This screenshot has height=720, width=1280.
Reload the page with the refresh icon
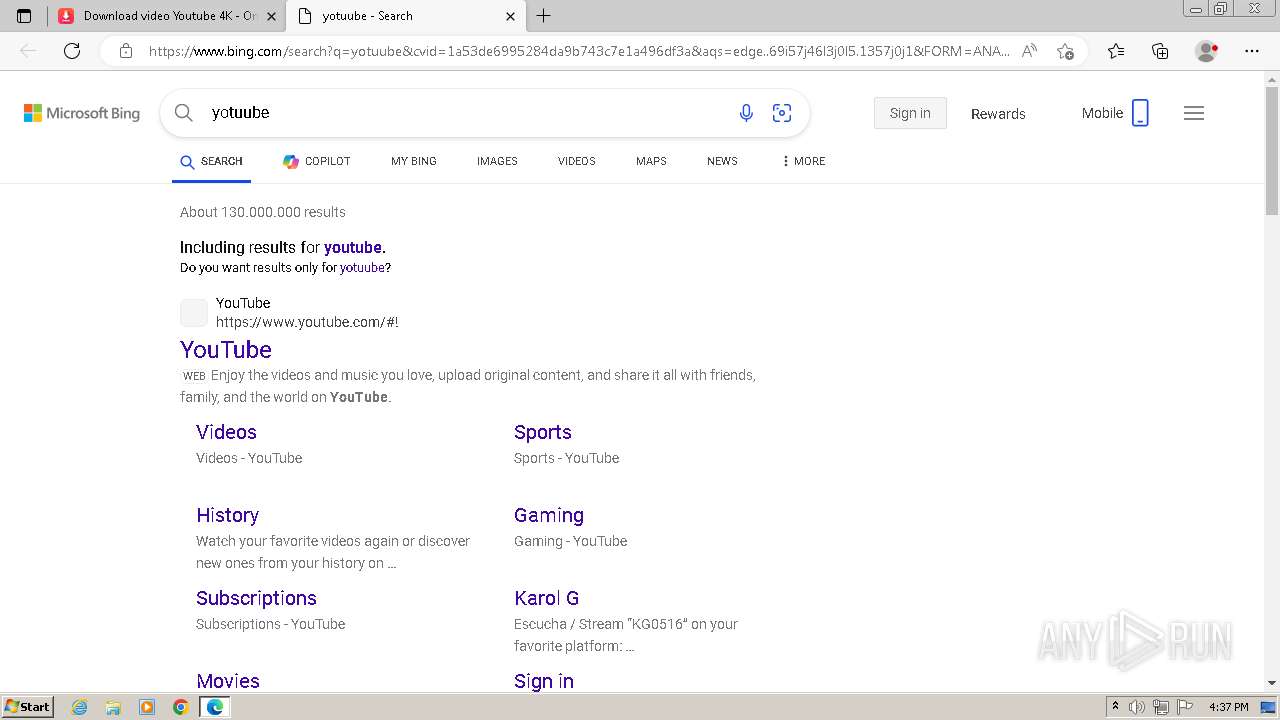tap(72, 51)
